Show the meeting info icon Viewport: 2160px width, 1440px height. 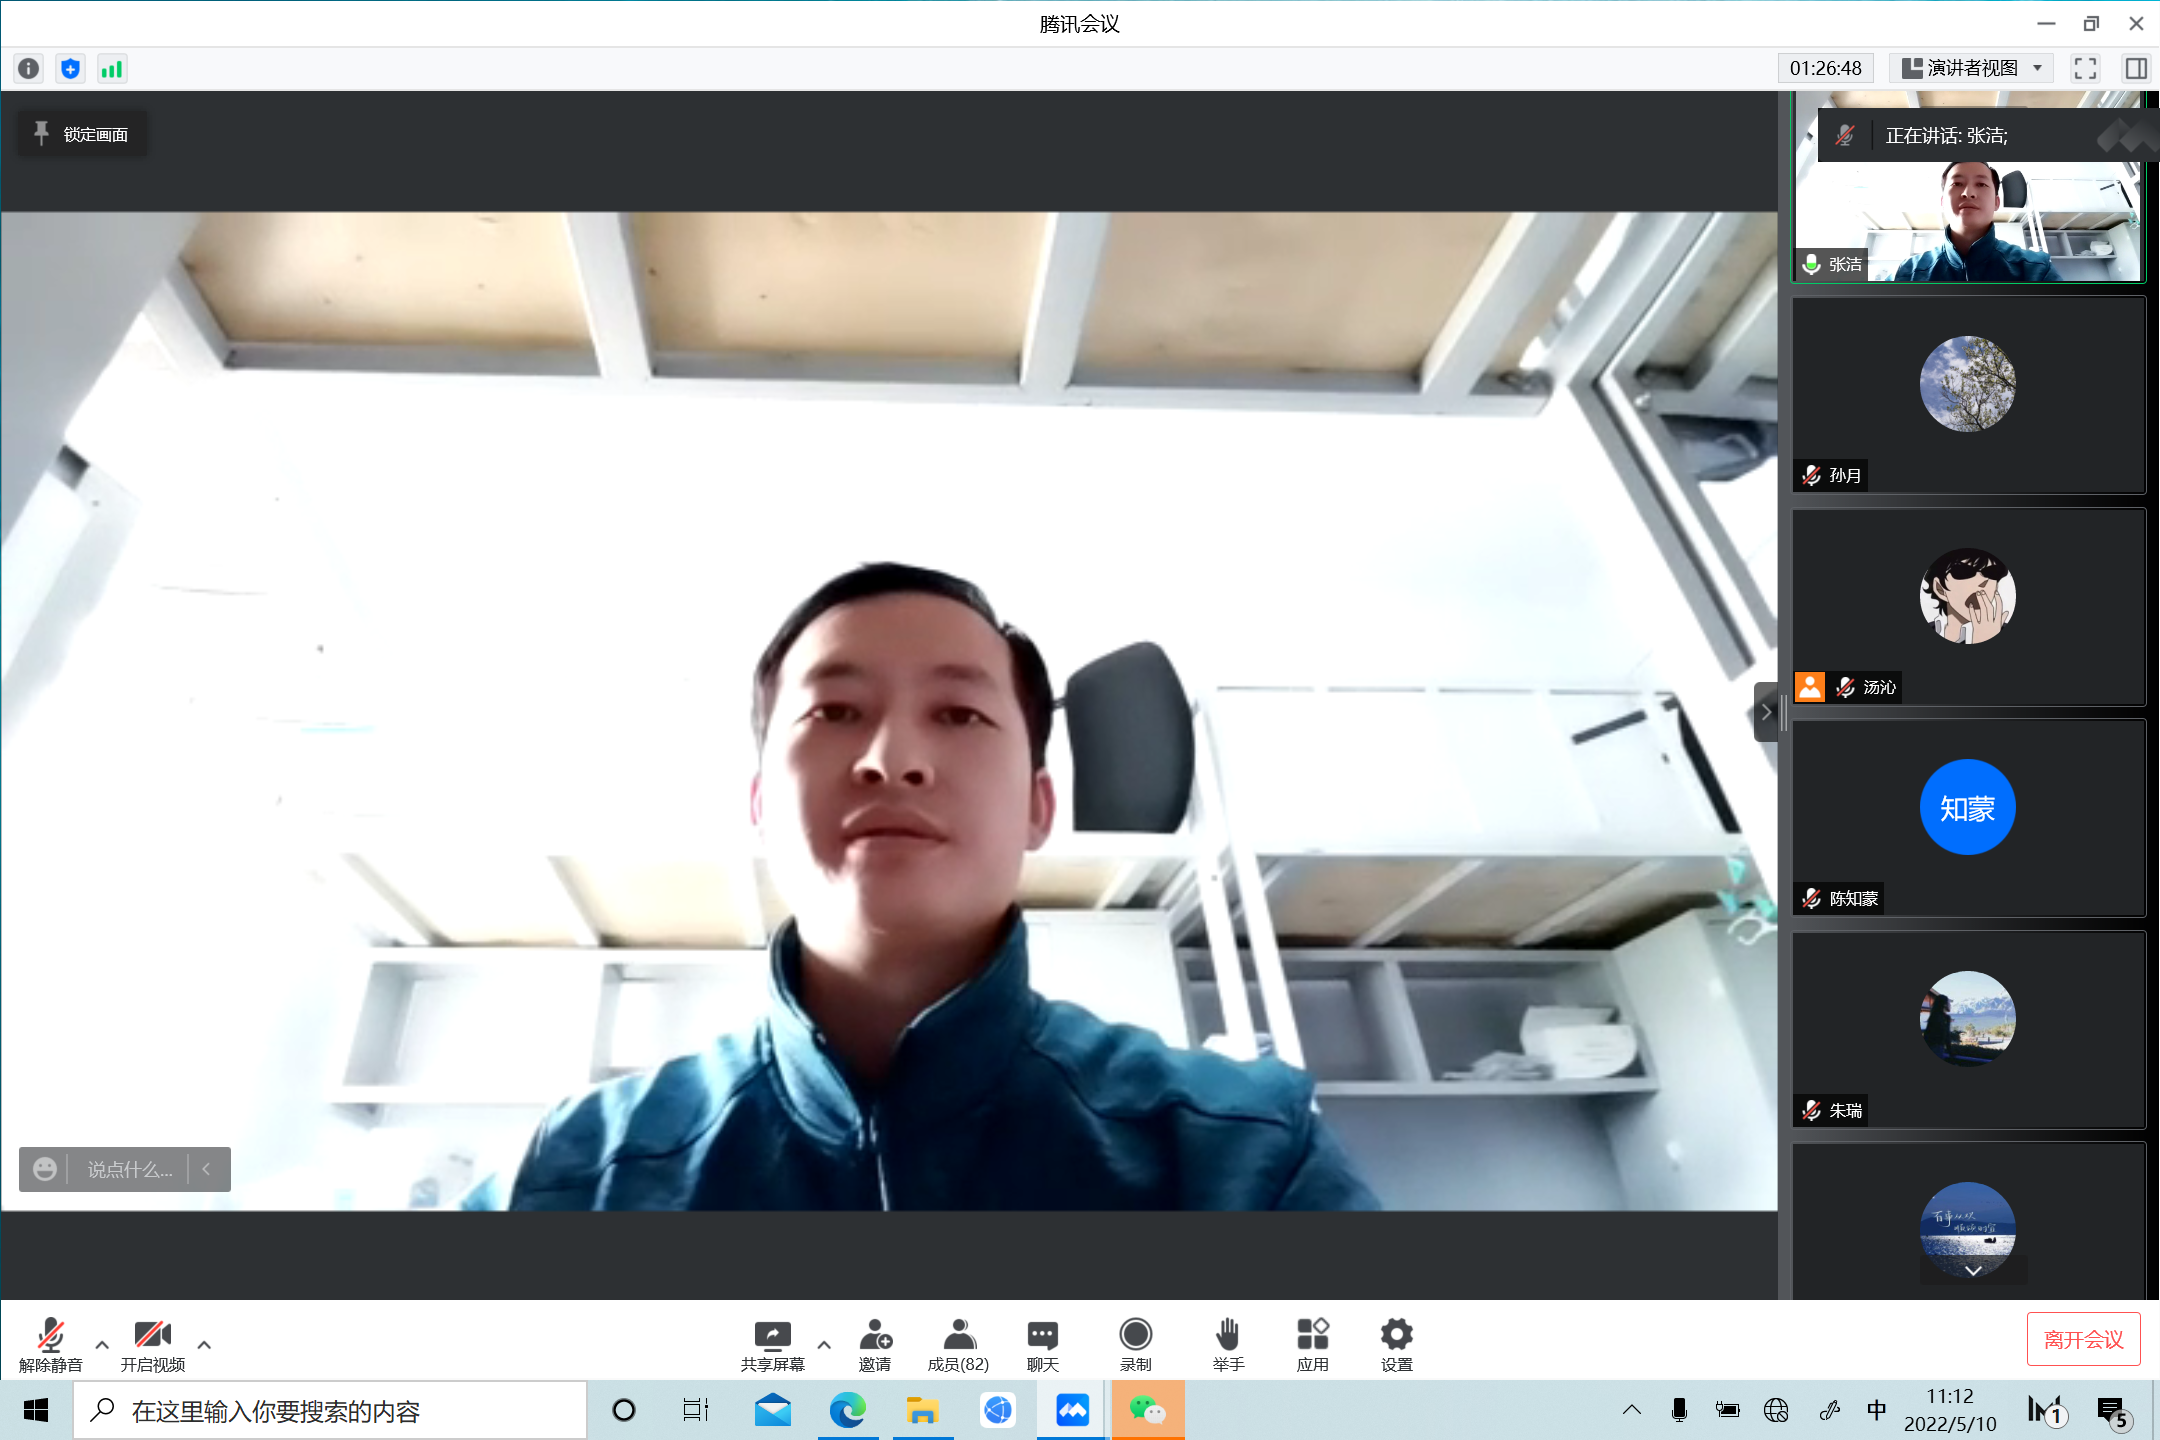pos(29,68)
